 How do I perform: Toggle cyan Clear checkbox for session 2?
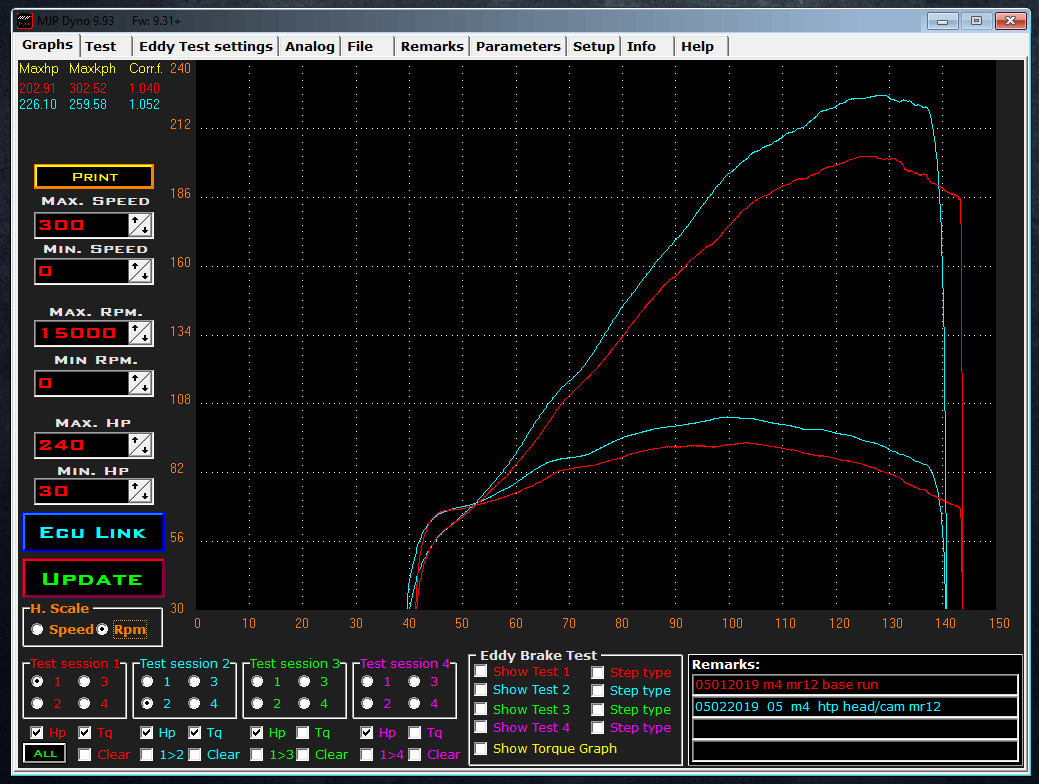click(194, 754)
